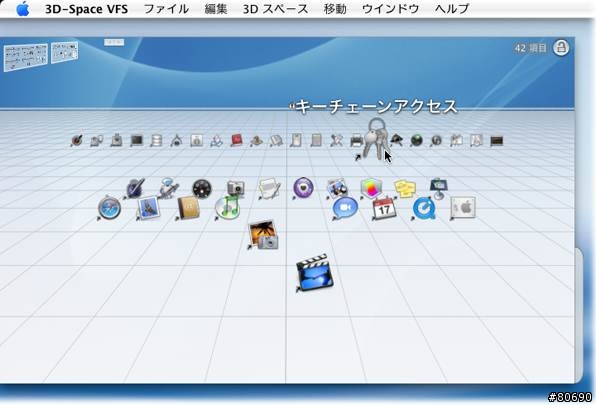This screenshot has height=405, width=596.
Task: Select the dark pen icon above Safari
Action: pos(135,188)
